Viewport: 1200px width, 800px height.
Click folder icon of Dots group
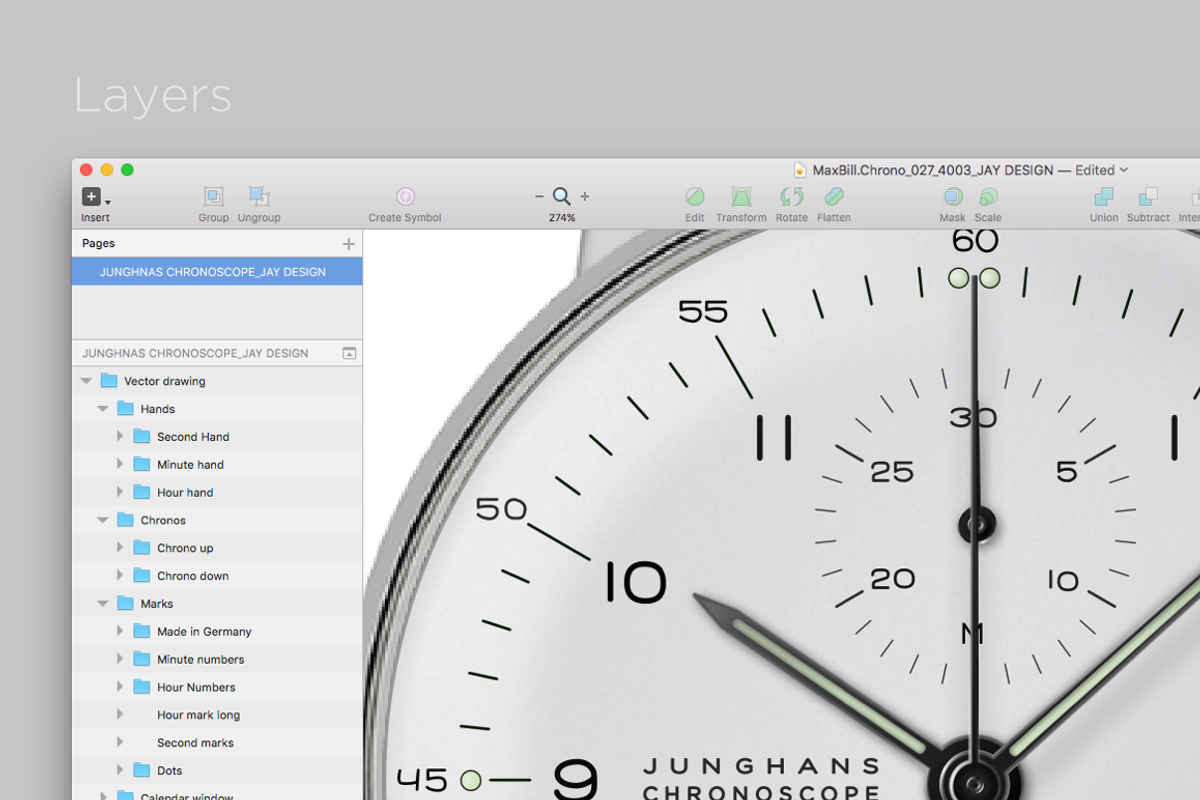coord(142,771)
